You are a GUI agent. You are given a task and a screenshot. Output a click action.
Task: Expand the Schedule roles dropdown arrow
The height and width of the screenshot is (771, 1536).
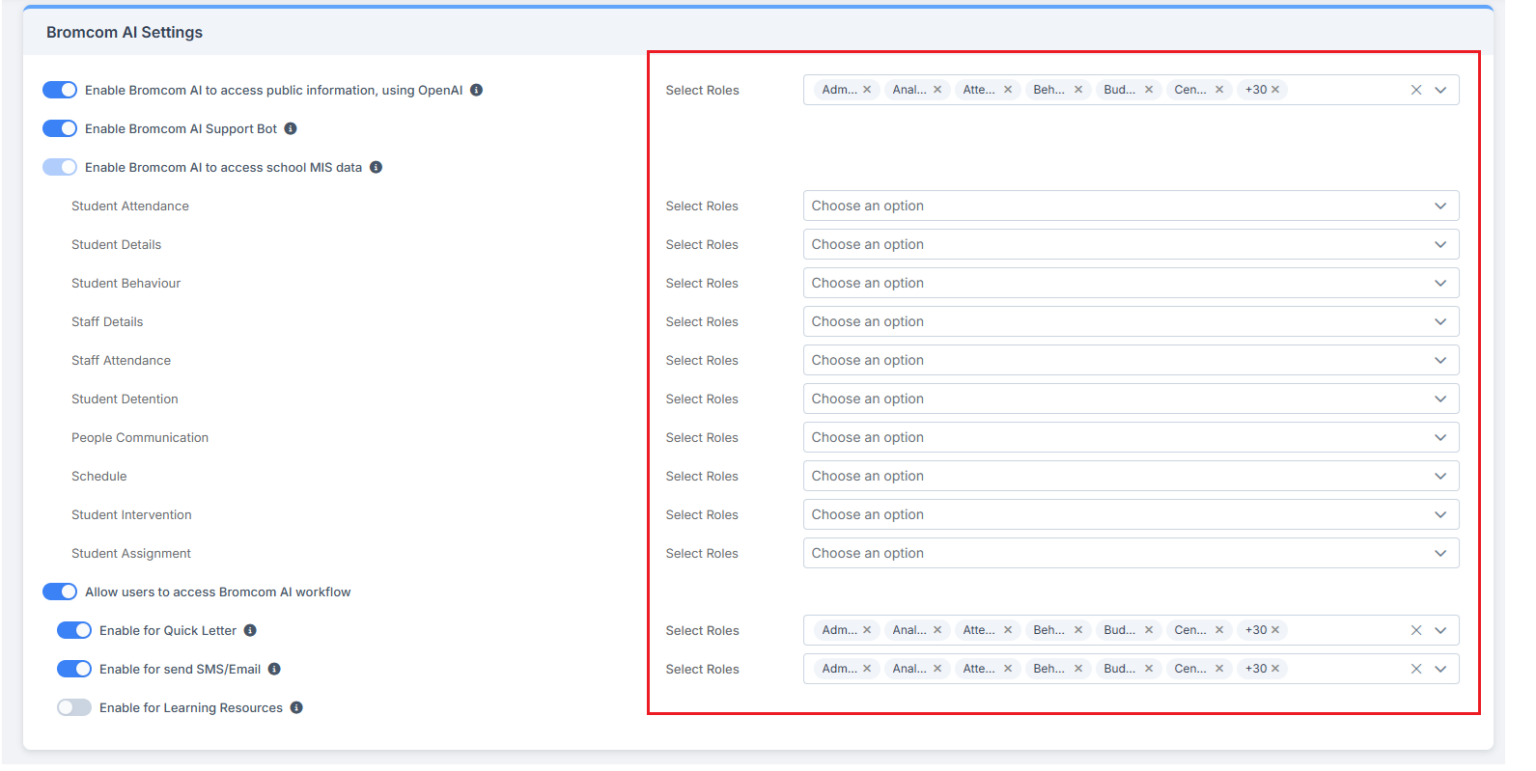tap(1440, 477)
